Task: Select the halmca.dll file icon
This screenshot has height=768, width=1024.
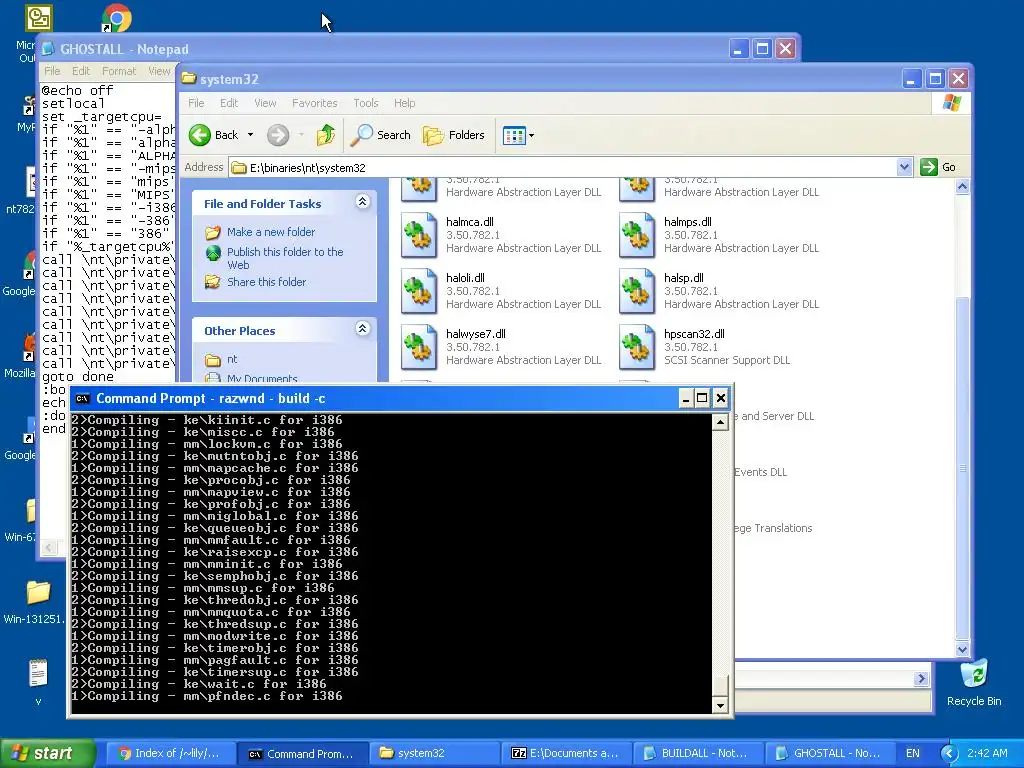Action: coord(419,235)
